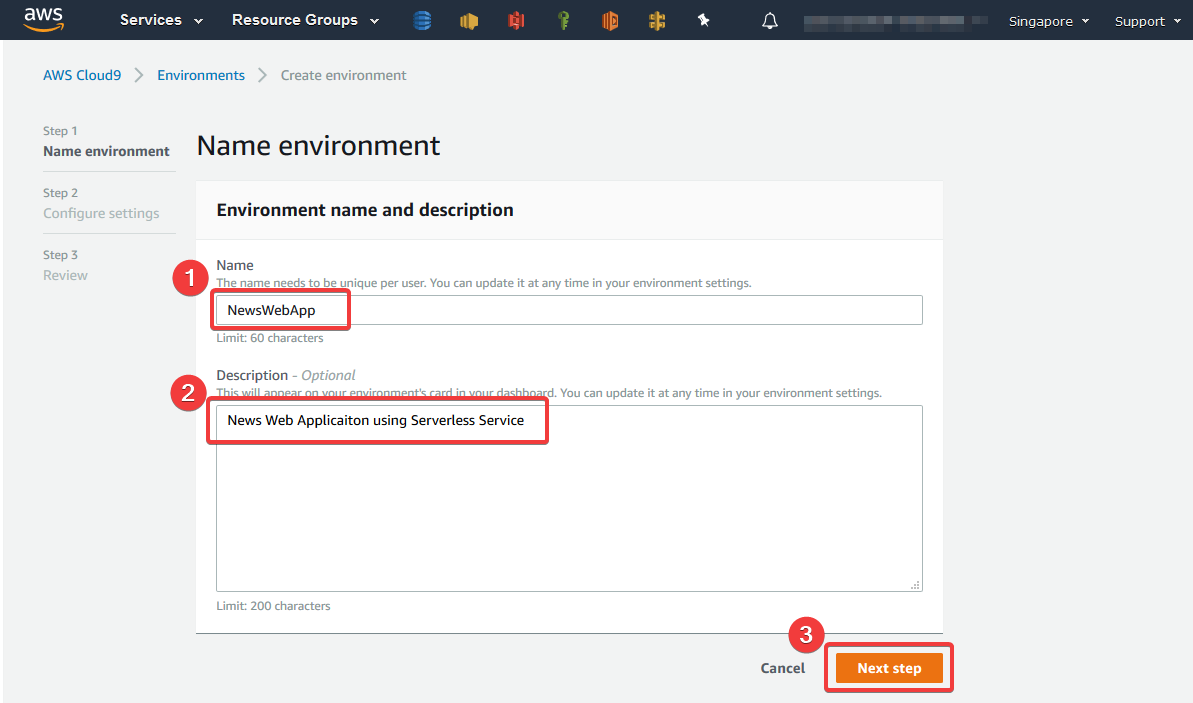Click the white pushpin icon in navbar
Screen dimensions: 1193x703
(x=704, y=21)
